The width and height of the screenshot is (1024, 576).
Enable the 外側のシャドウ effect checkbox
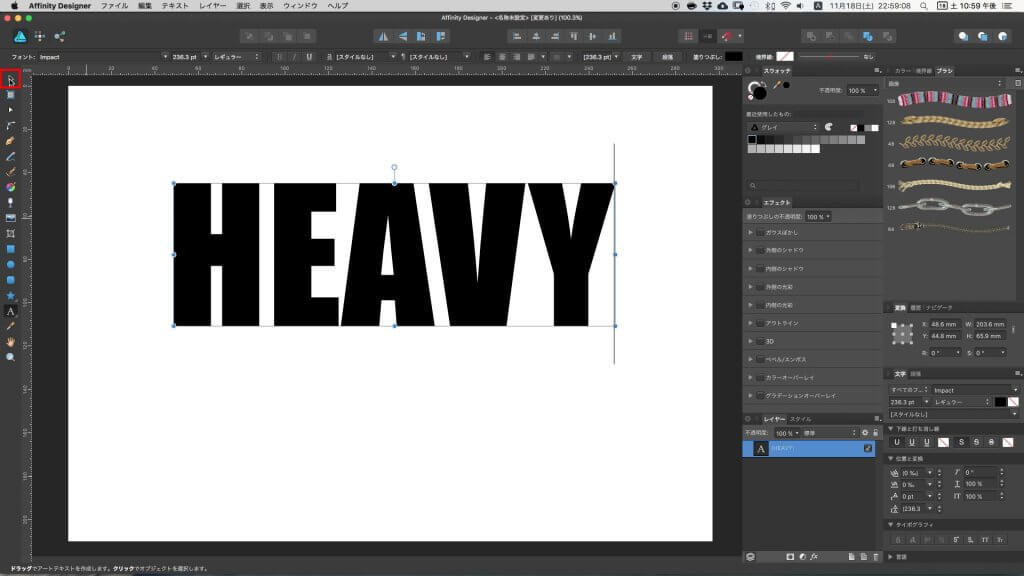760,250
